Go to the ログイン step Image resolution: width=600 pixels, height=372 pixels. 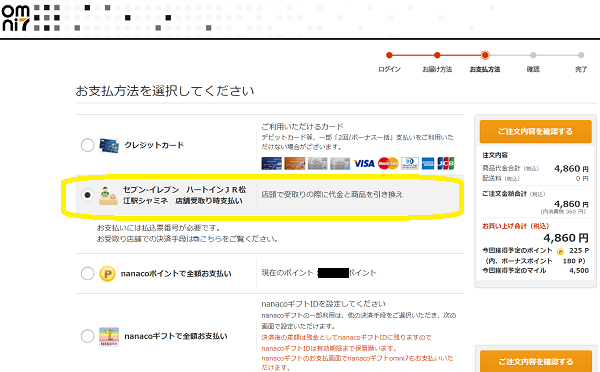tap(389, 55)
